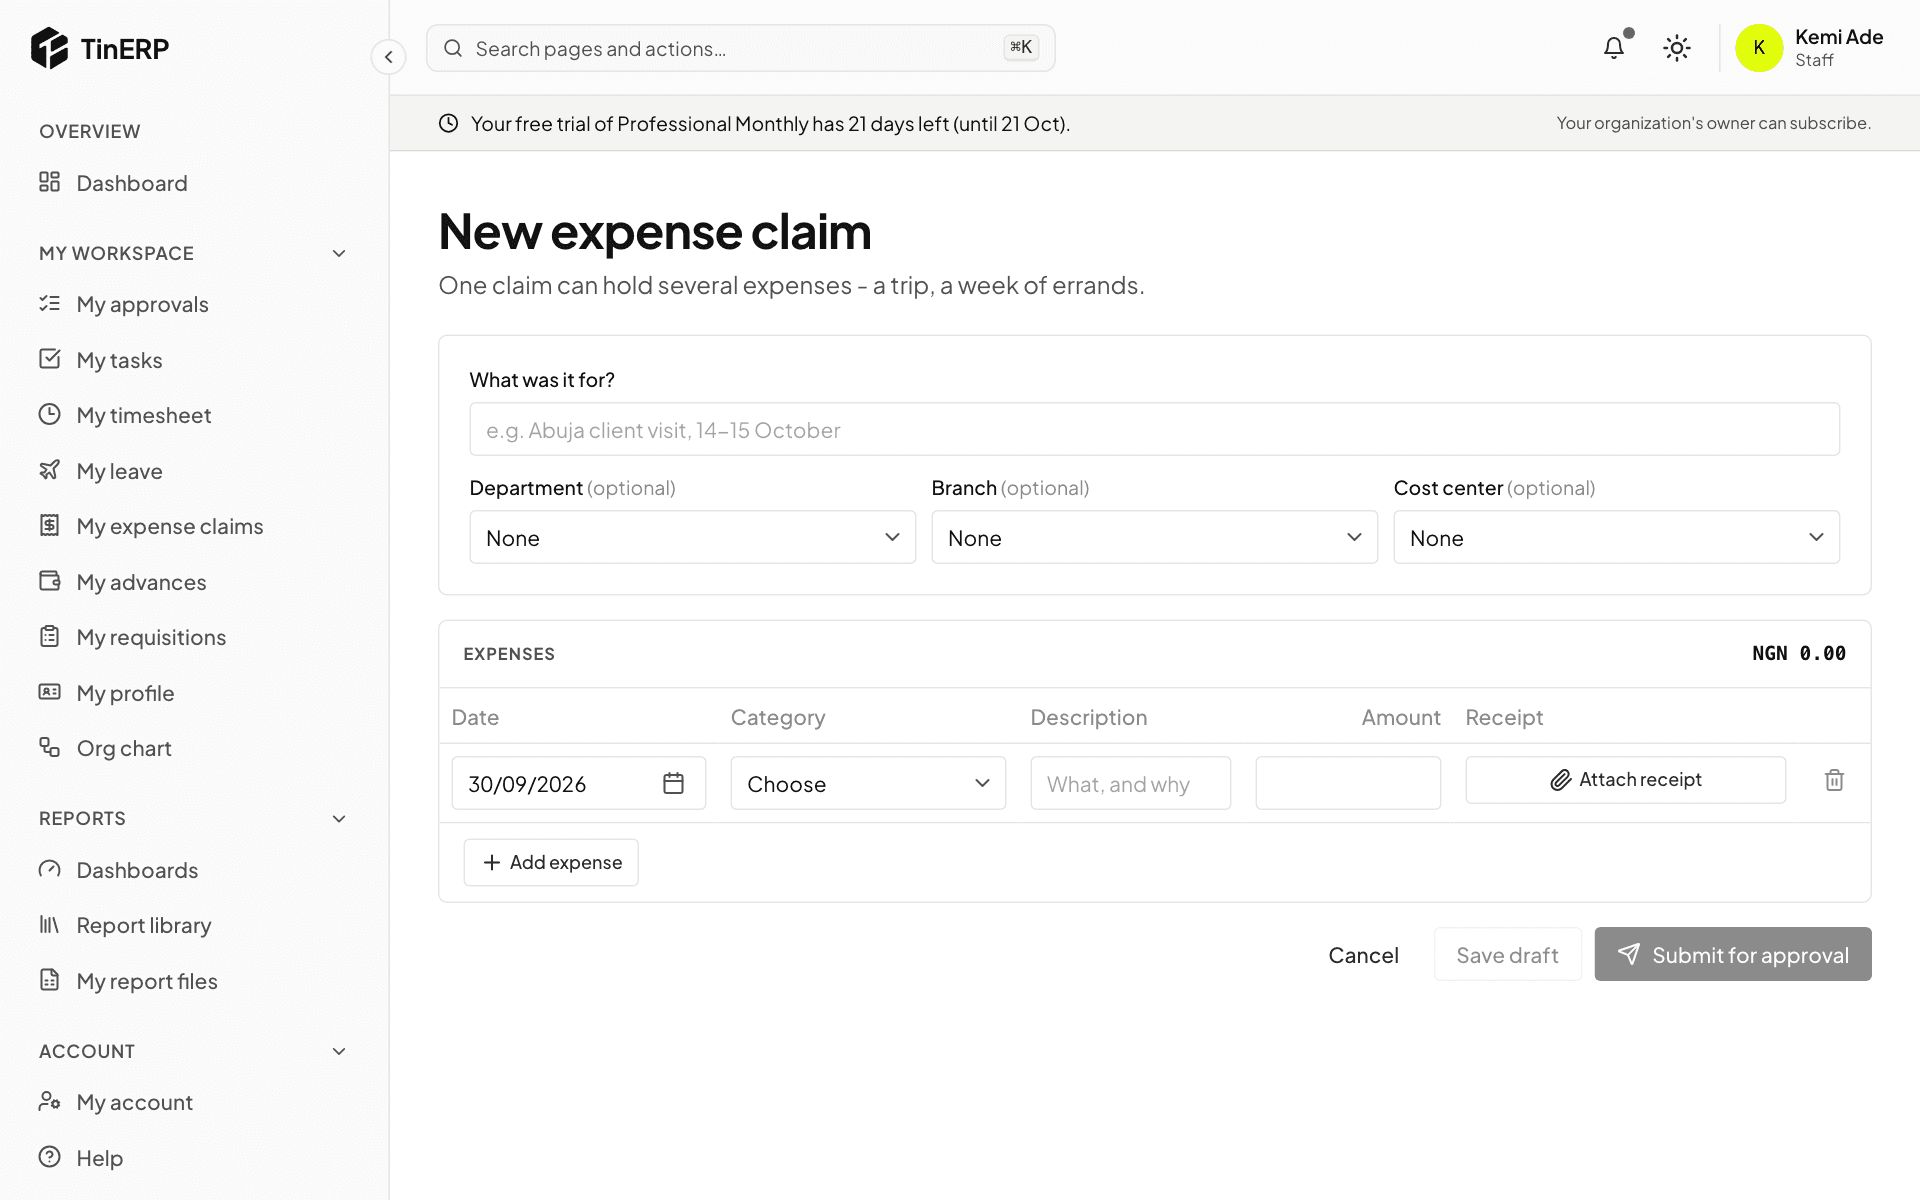Open My report files
Viewport: 1920px width, 1200px height.
194,981
